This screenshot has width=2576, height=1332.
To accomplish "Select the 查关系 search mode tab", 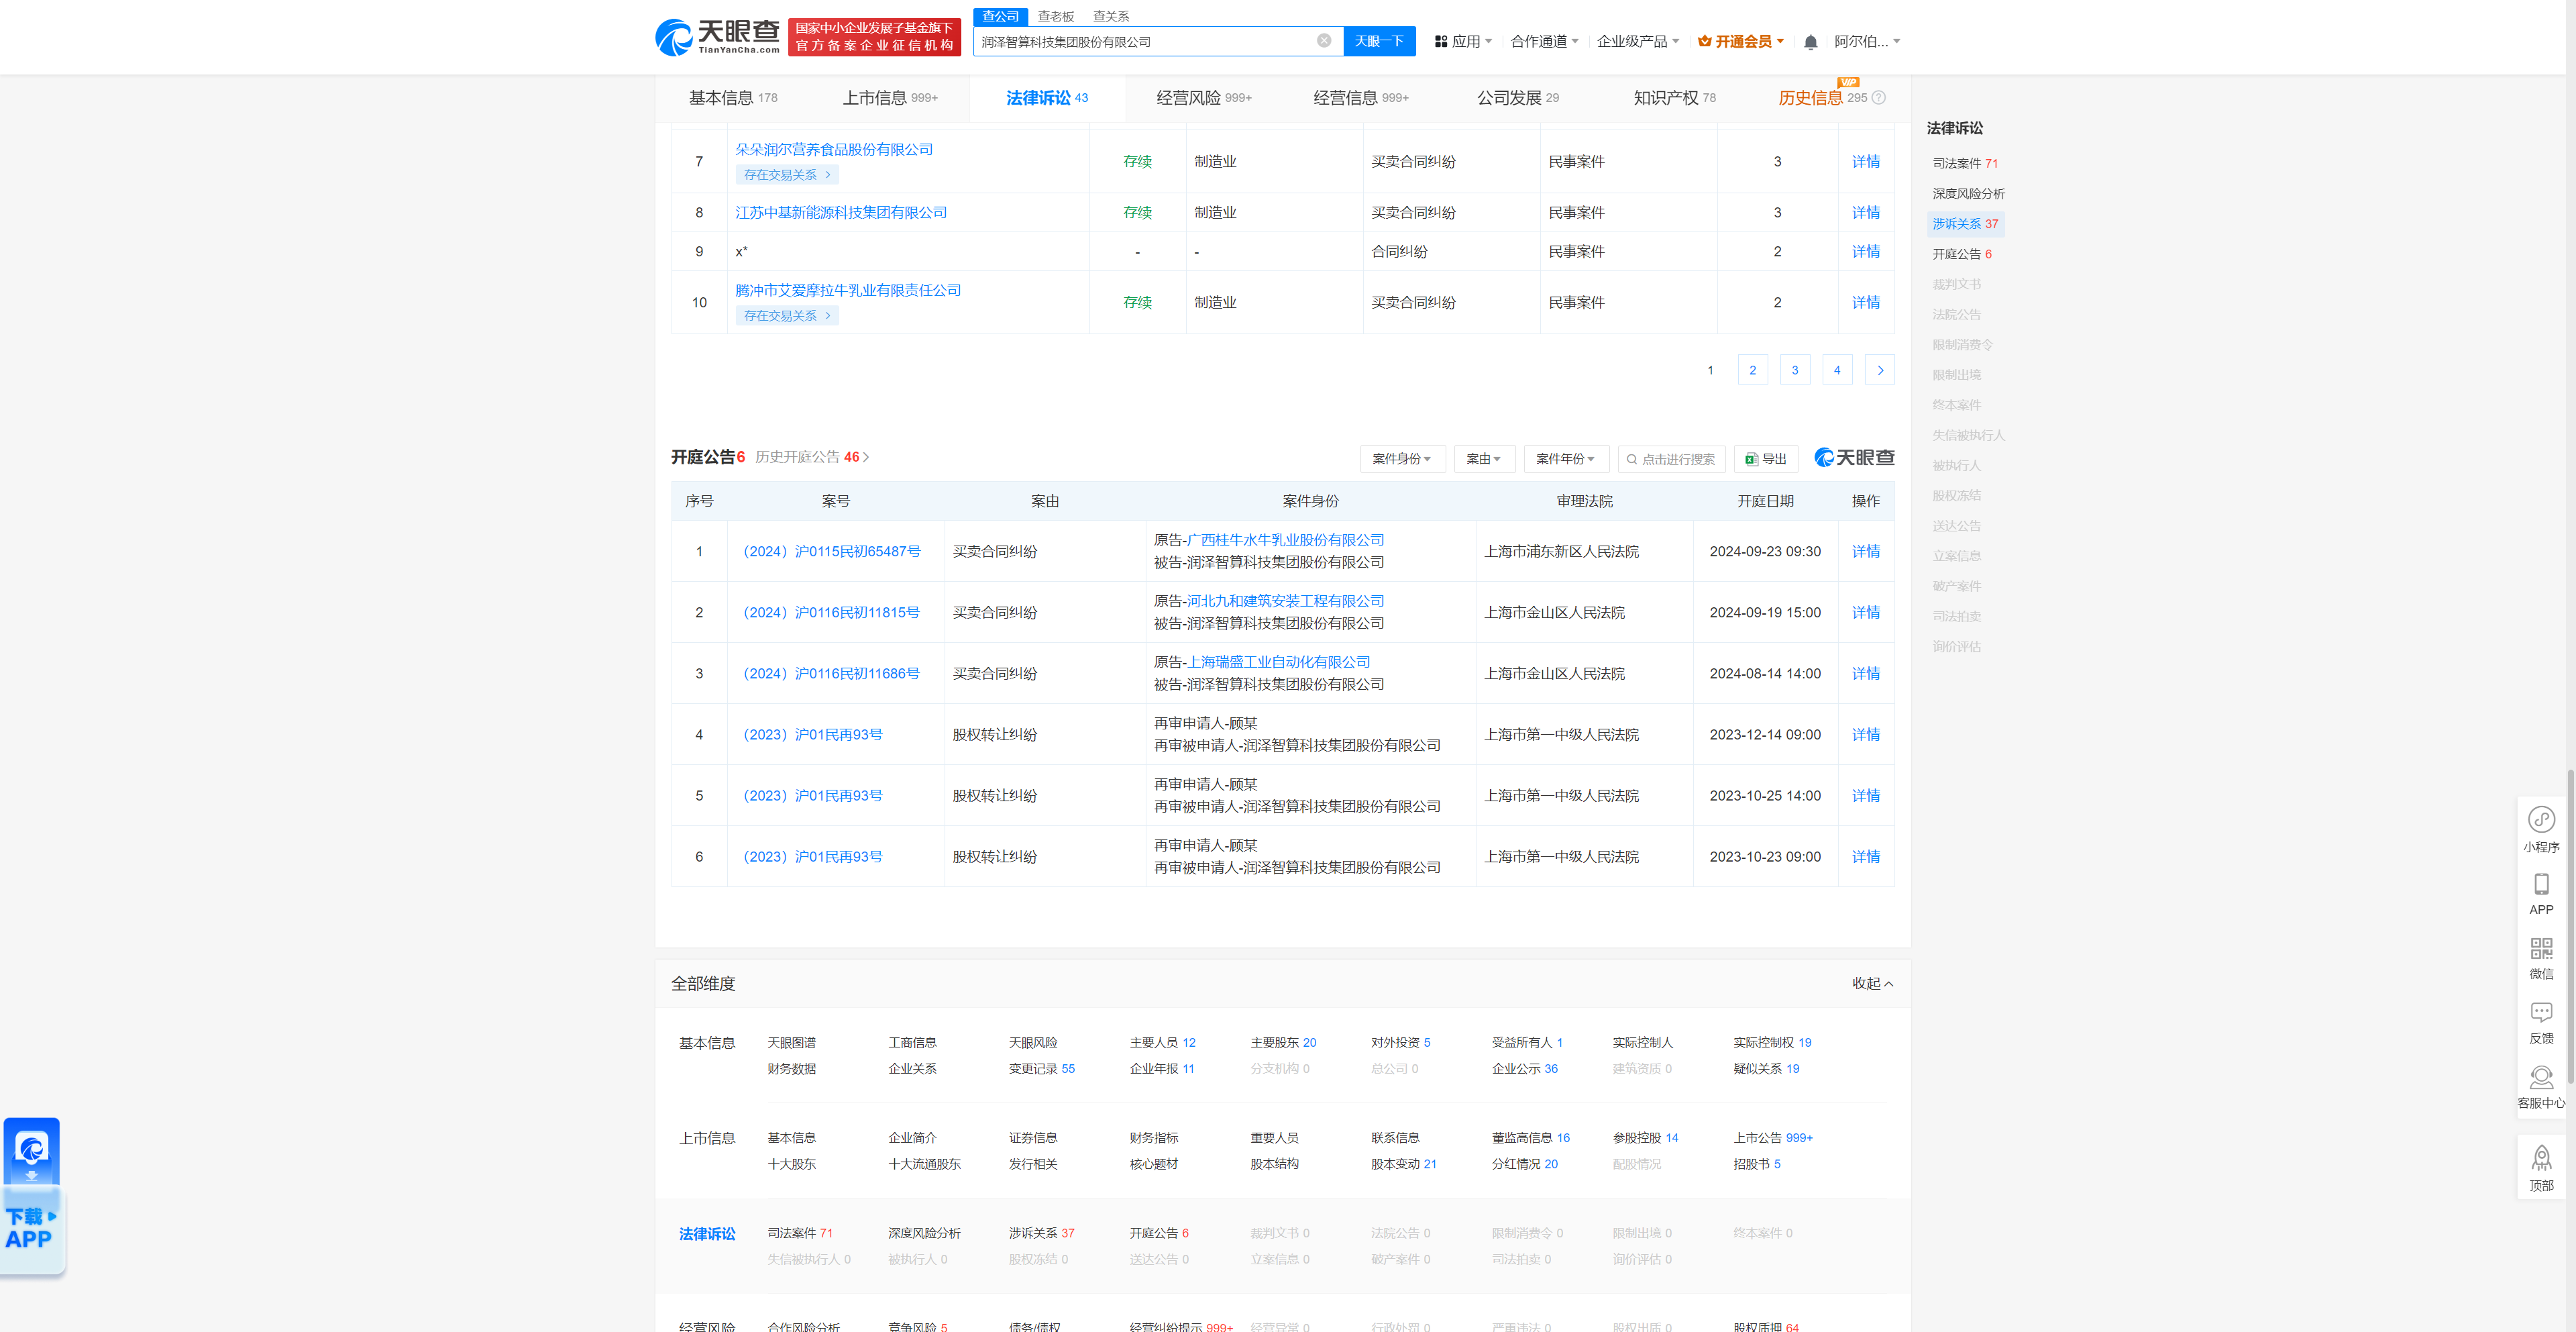I will pyautogui.click(x=1111, y=16).
